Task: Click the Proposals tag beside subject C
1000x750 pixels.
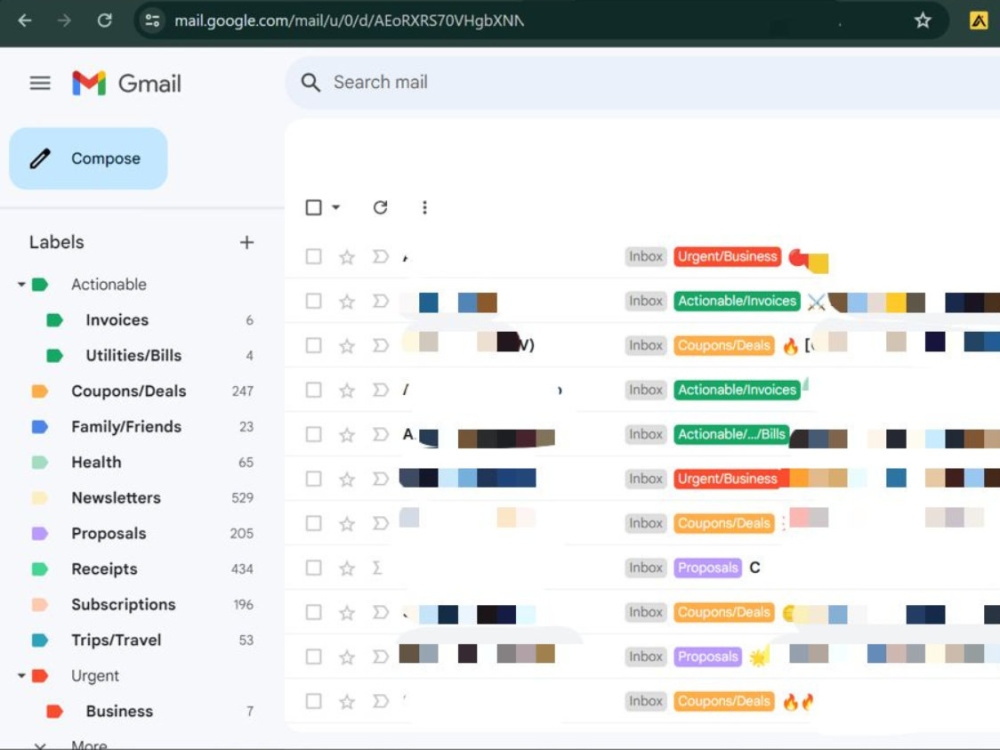Action: coord(707,568)
